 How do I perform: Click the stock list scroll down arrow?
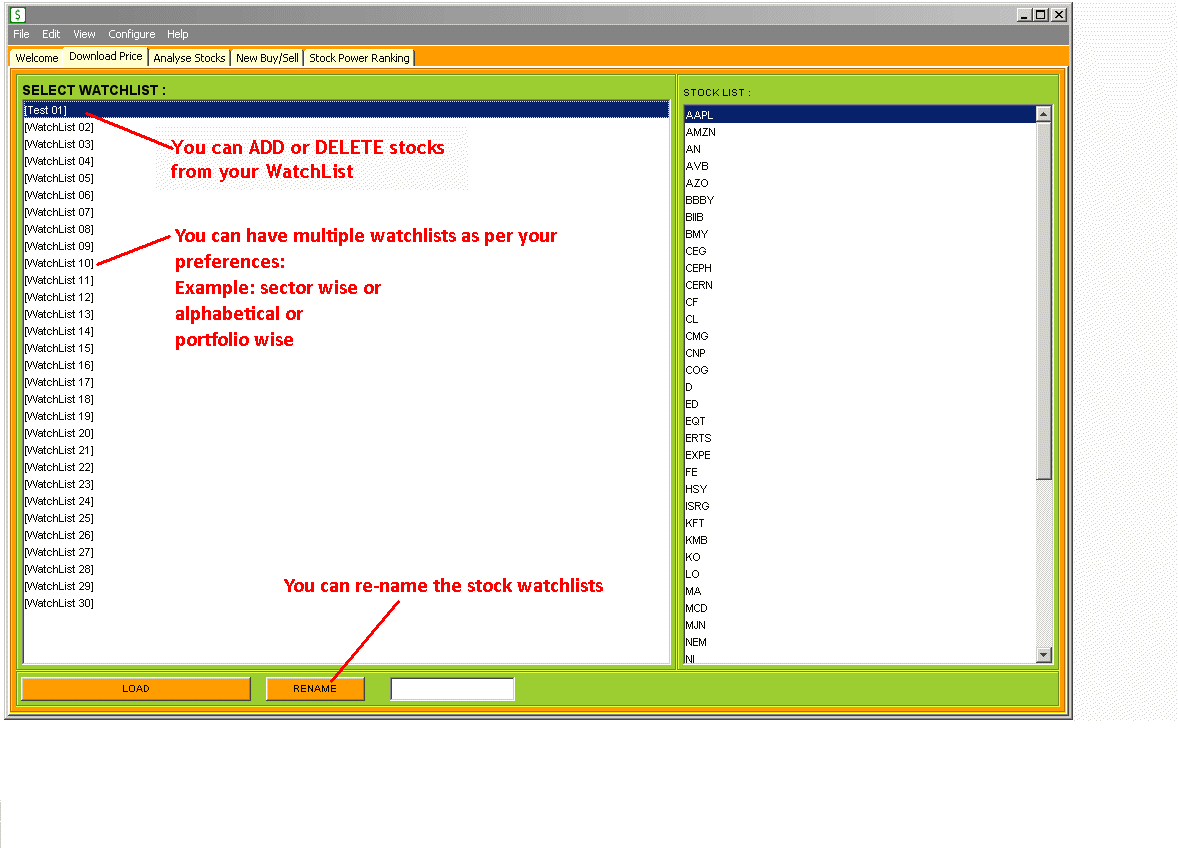point(1043,655)
